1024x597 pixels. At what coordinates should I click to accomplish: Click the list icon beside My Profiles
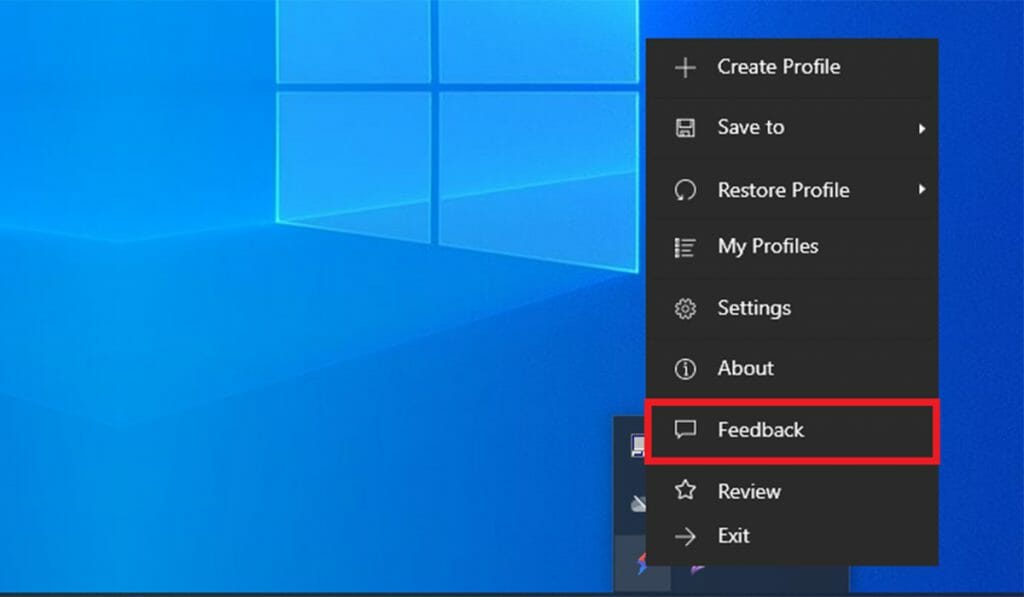(x=685, y=247)
